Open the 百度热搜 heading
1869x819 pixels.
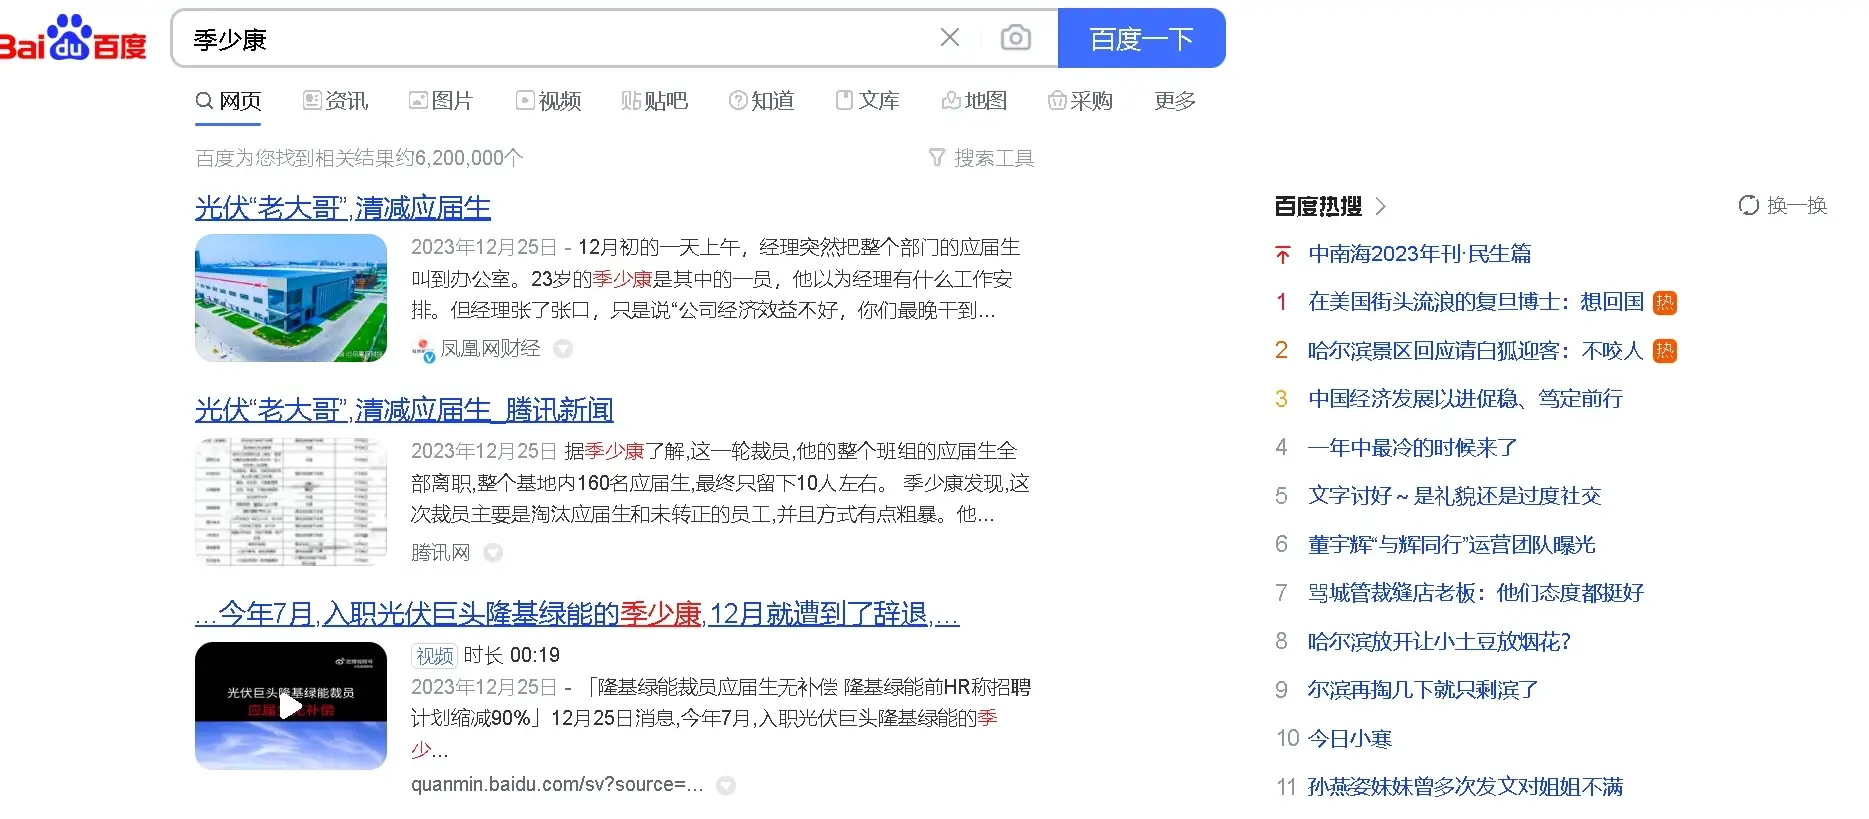(x=1318, y=206)
